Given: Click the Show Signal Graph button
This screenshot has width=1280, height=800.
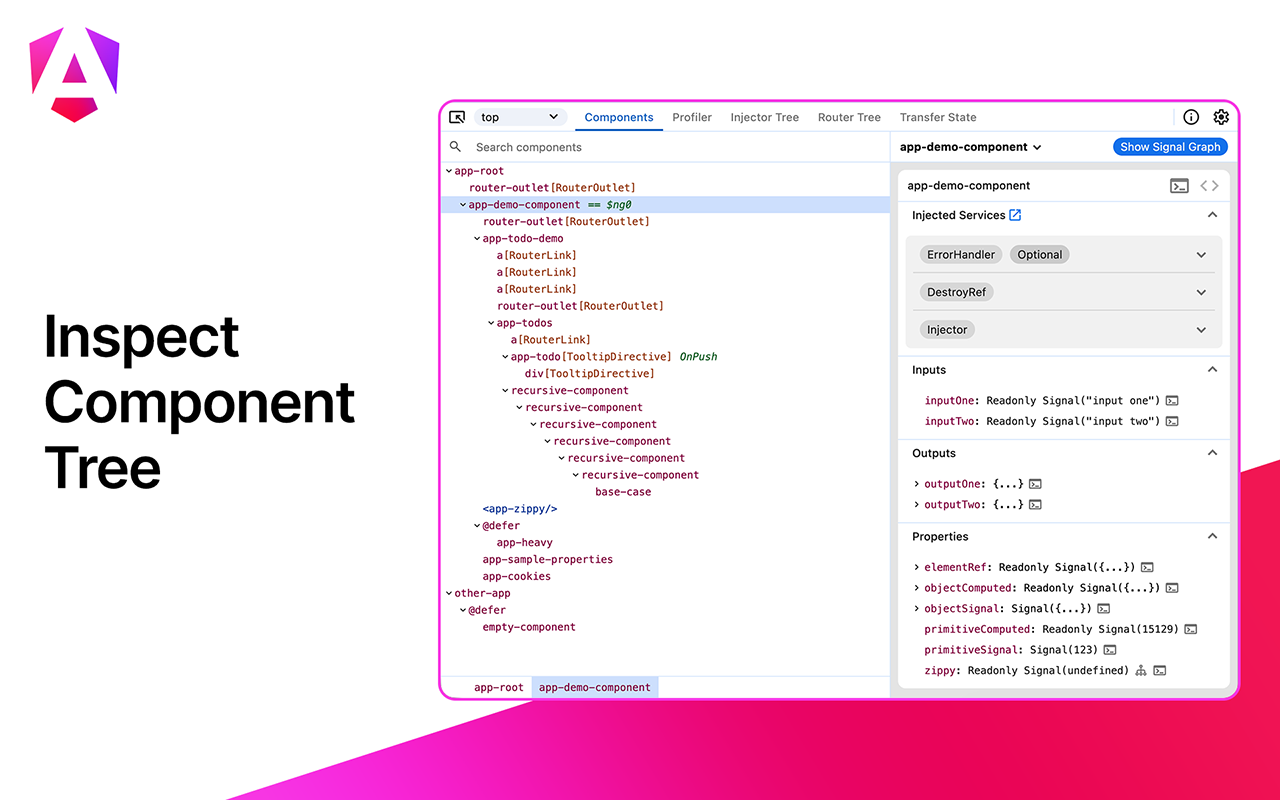Looking at the screenshot, I should pyautogui.click(x=1170, y=146).
